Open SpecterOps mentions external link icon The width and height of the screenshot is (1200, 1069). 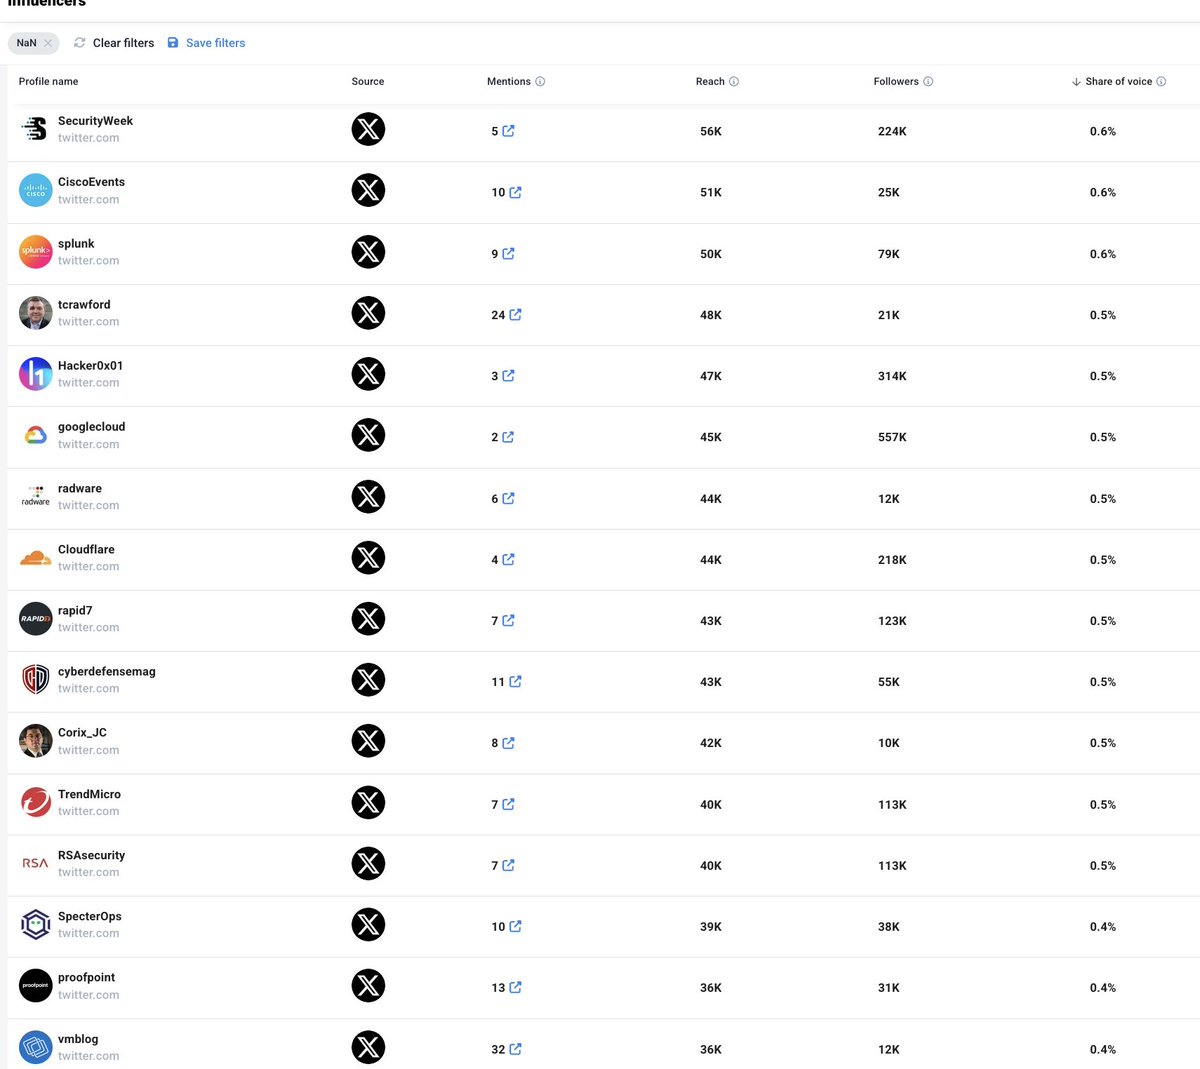pyautogui.click(x=515, y=927)
